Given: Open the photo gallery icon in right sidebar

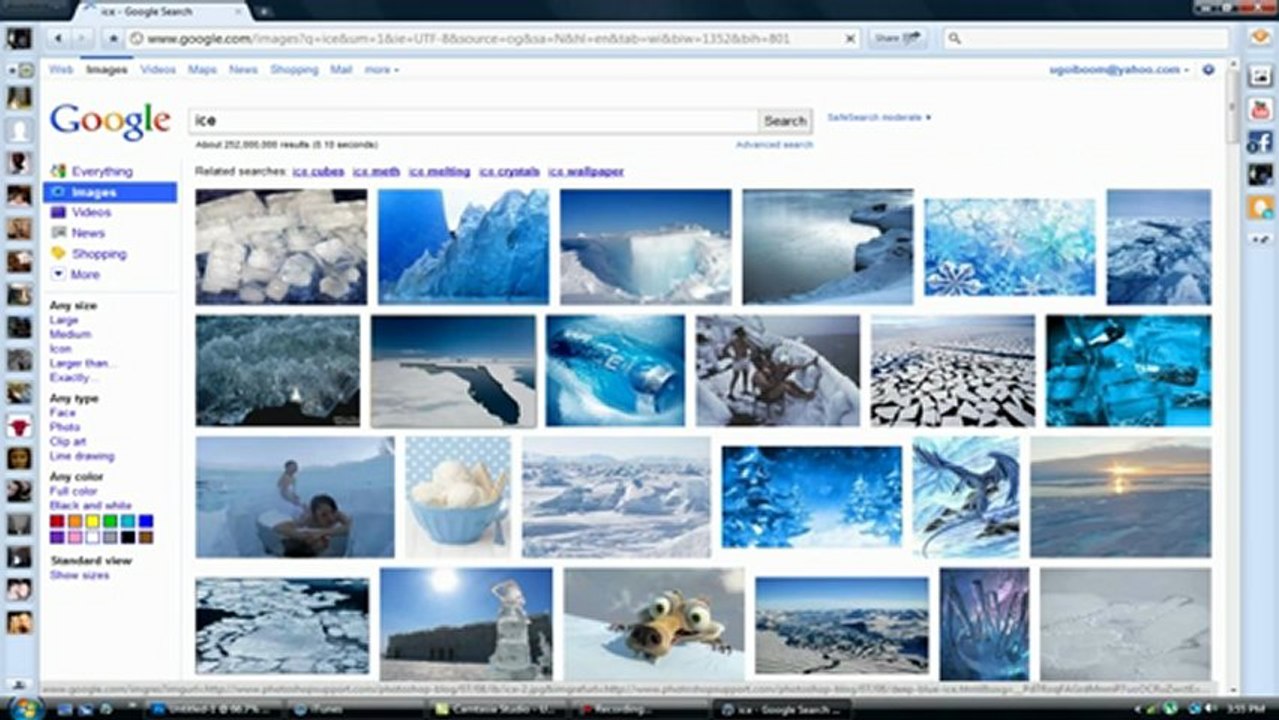Looking at the screenshot, I should click(1259, 75).
